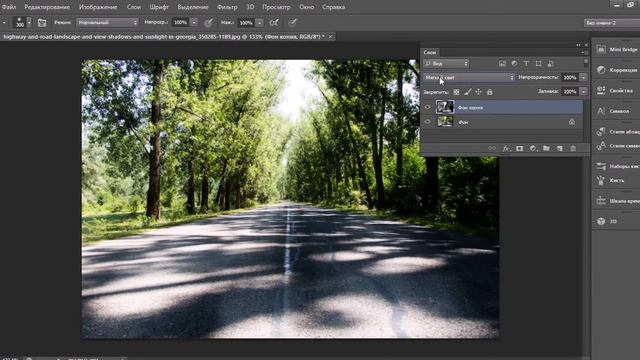Image resolution: width=640 pixels, height=360 pixels.
Task: Enable airbrush mode icon
Action: 274,22
